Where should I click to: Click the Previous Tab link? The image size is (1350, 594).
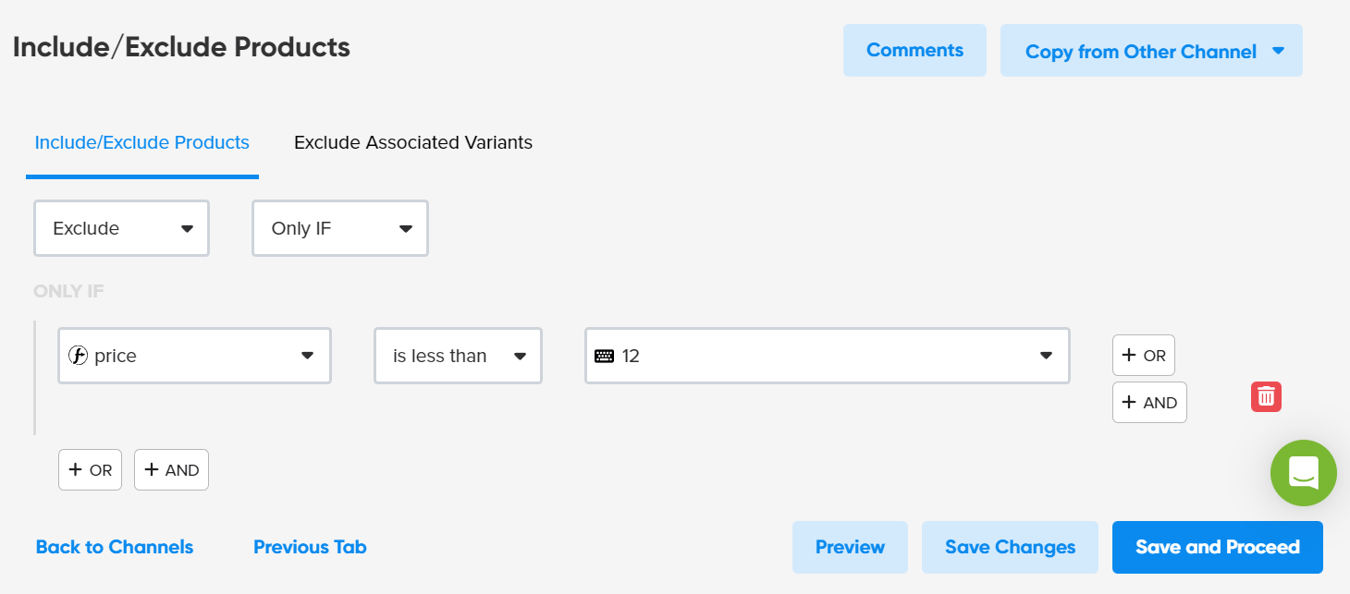coord(310,547)
